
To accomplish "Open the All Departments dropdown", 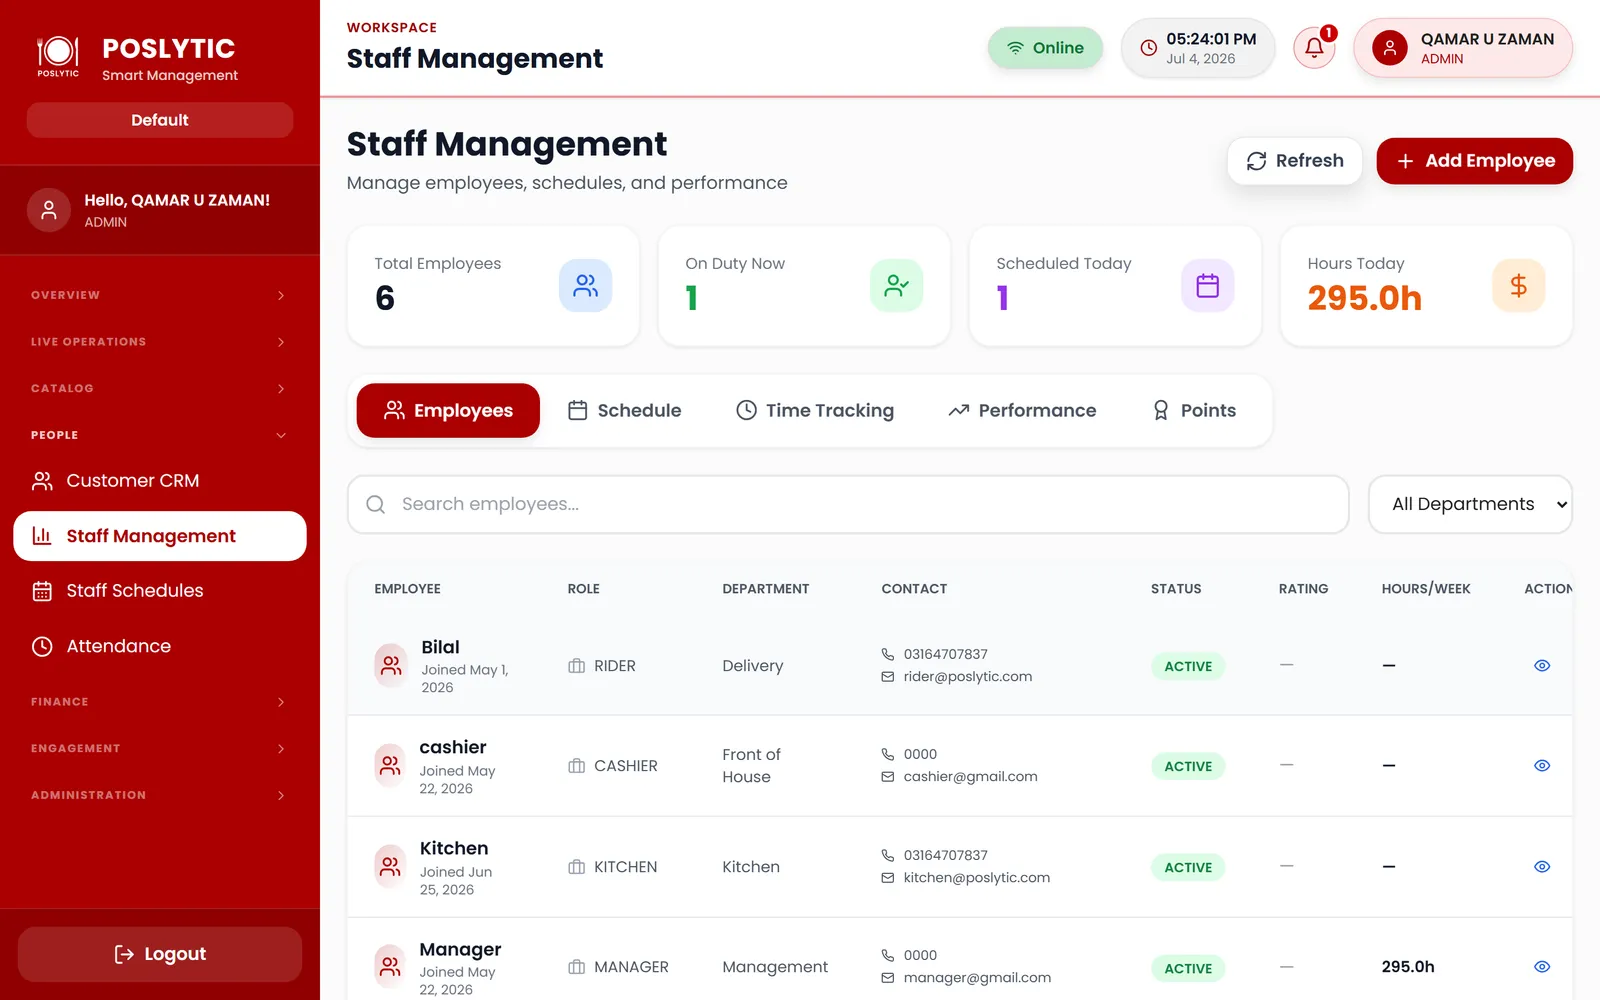I will pyautogui.click(x=1470, y=504).
